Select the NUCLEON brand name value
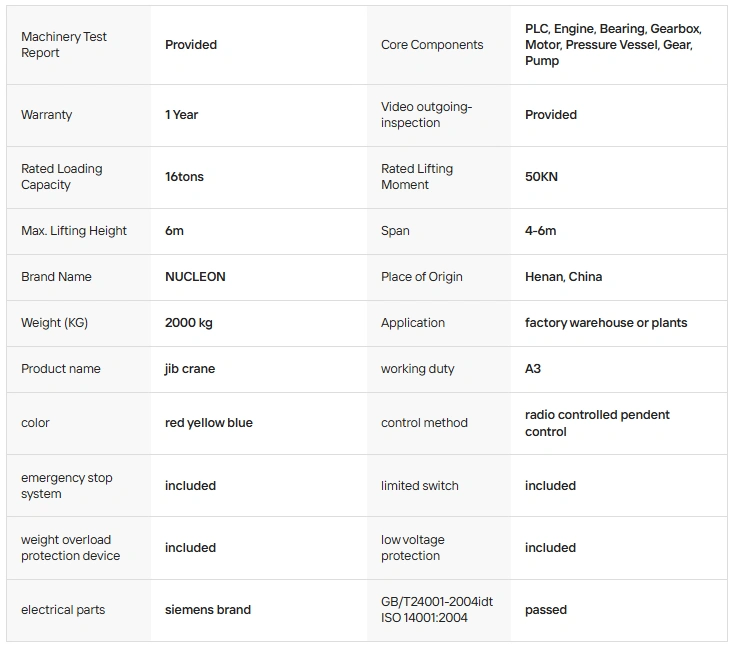The width and height of the screenshot is (736, 648). (195, 277)
